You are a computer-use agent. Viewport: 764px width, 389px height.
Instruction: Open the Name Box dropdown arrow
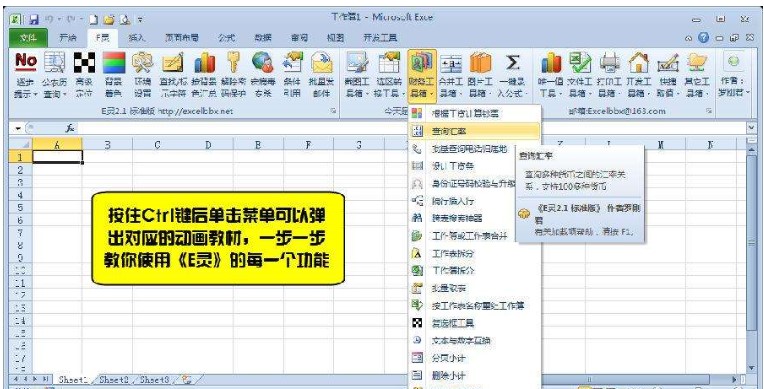(x=18, y=128)
